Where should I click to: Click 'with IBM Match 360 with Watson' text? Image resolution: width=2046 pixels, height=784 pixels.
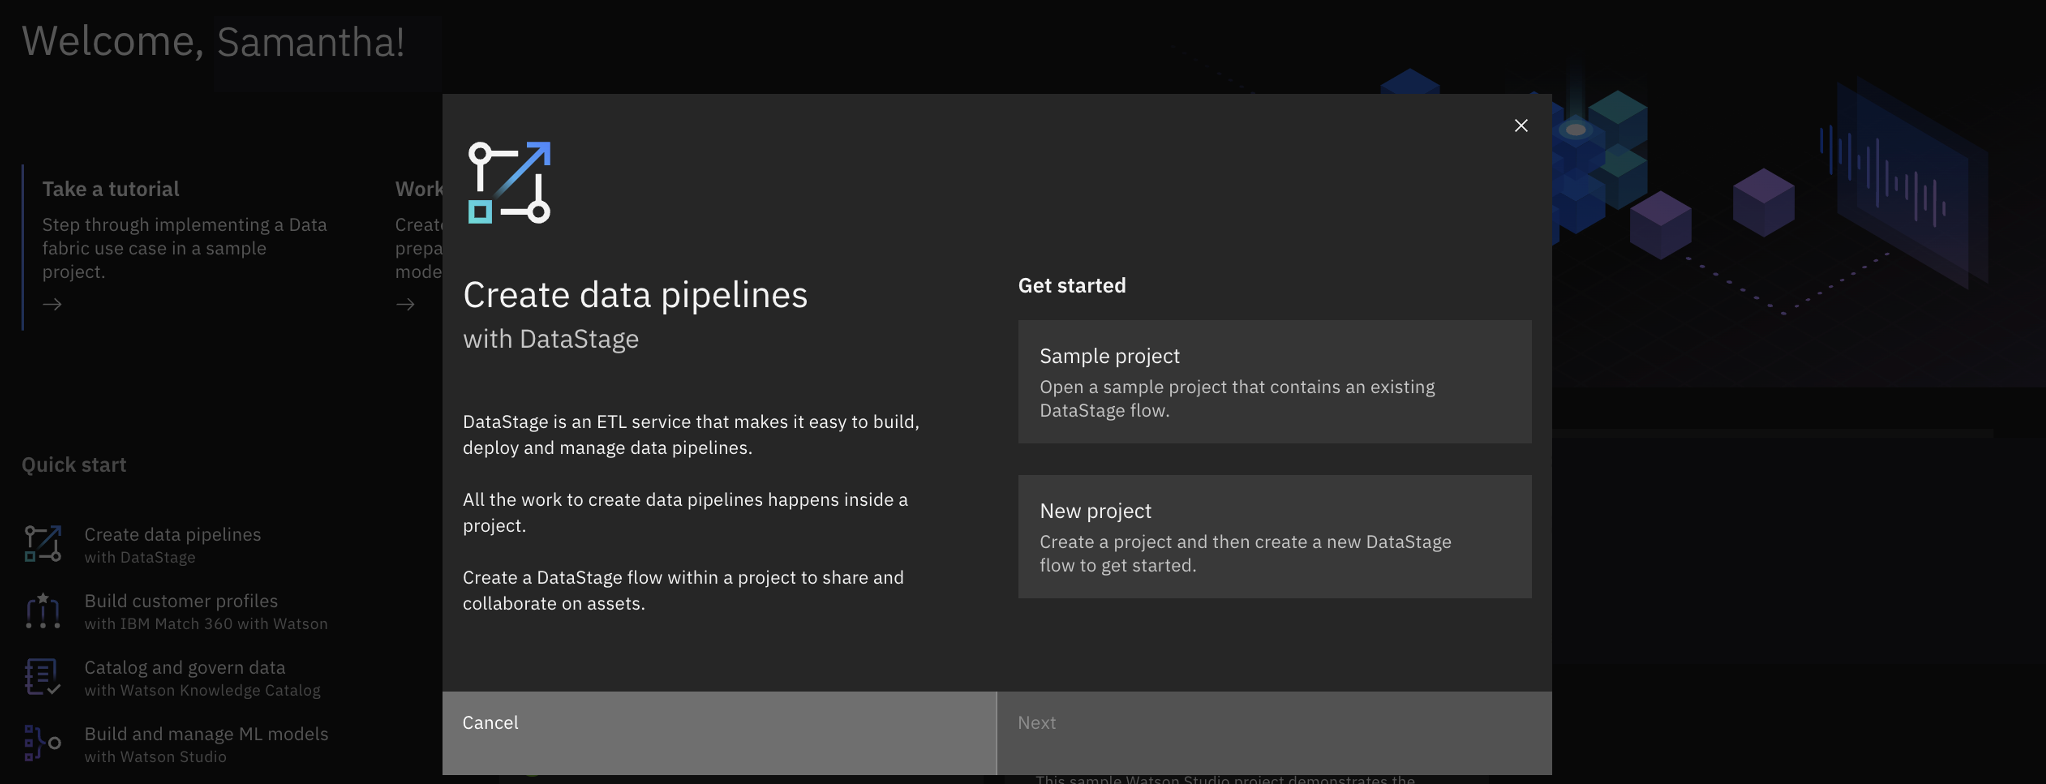coord(206,624)
